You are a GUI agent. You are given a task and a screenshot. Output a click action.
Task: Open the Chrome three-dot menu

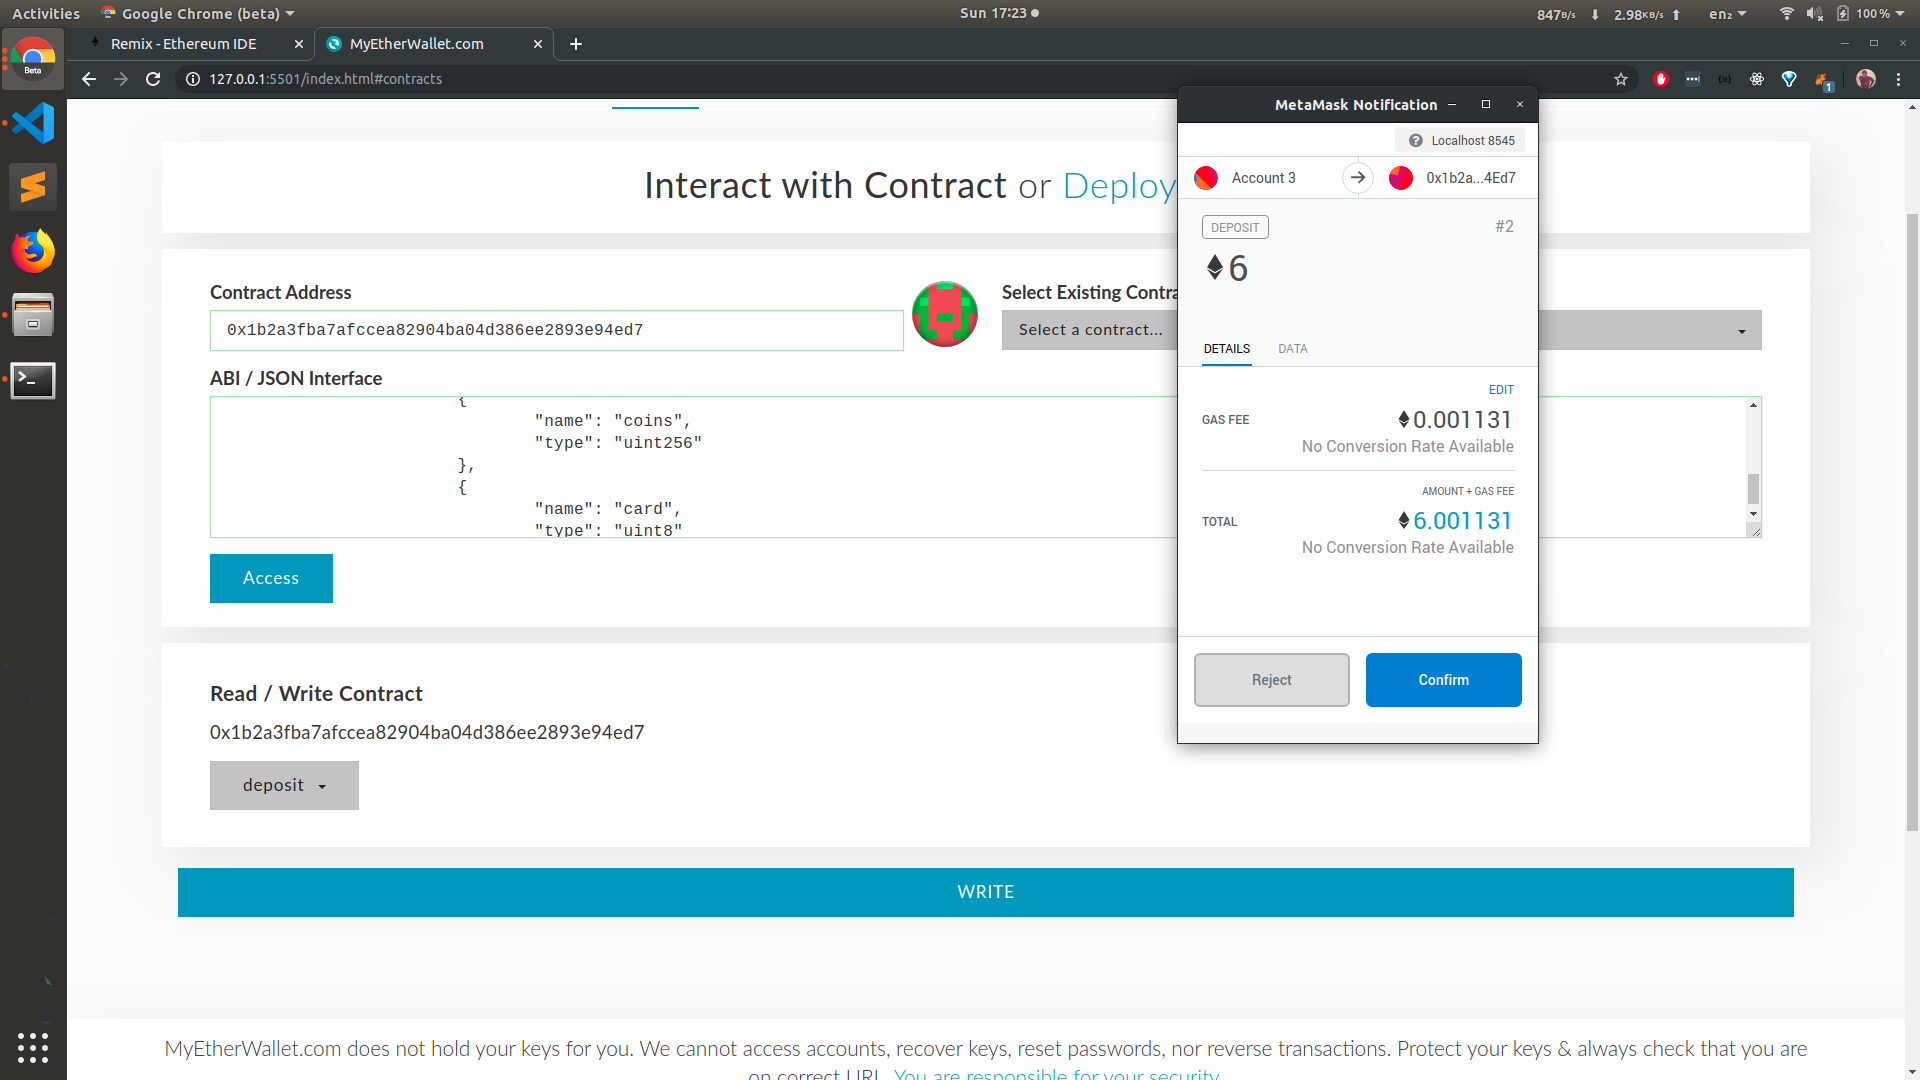[1899, 79]
